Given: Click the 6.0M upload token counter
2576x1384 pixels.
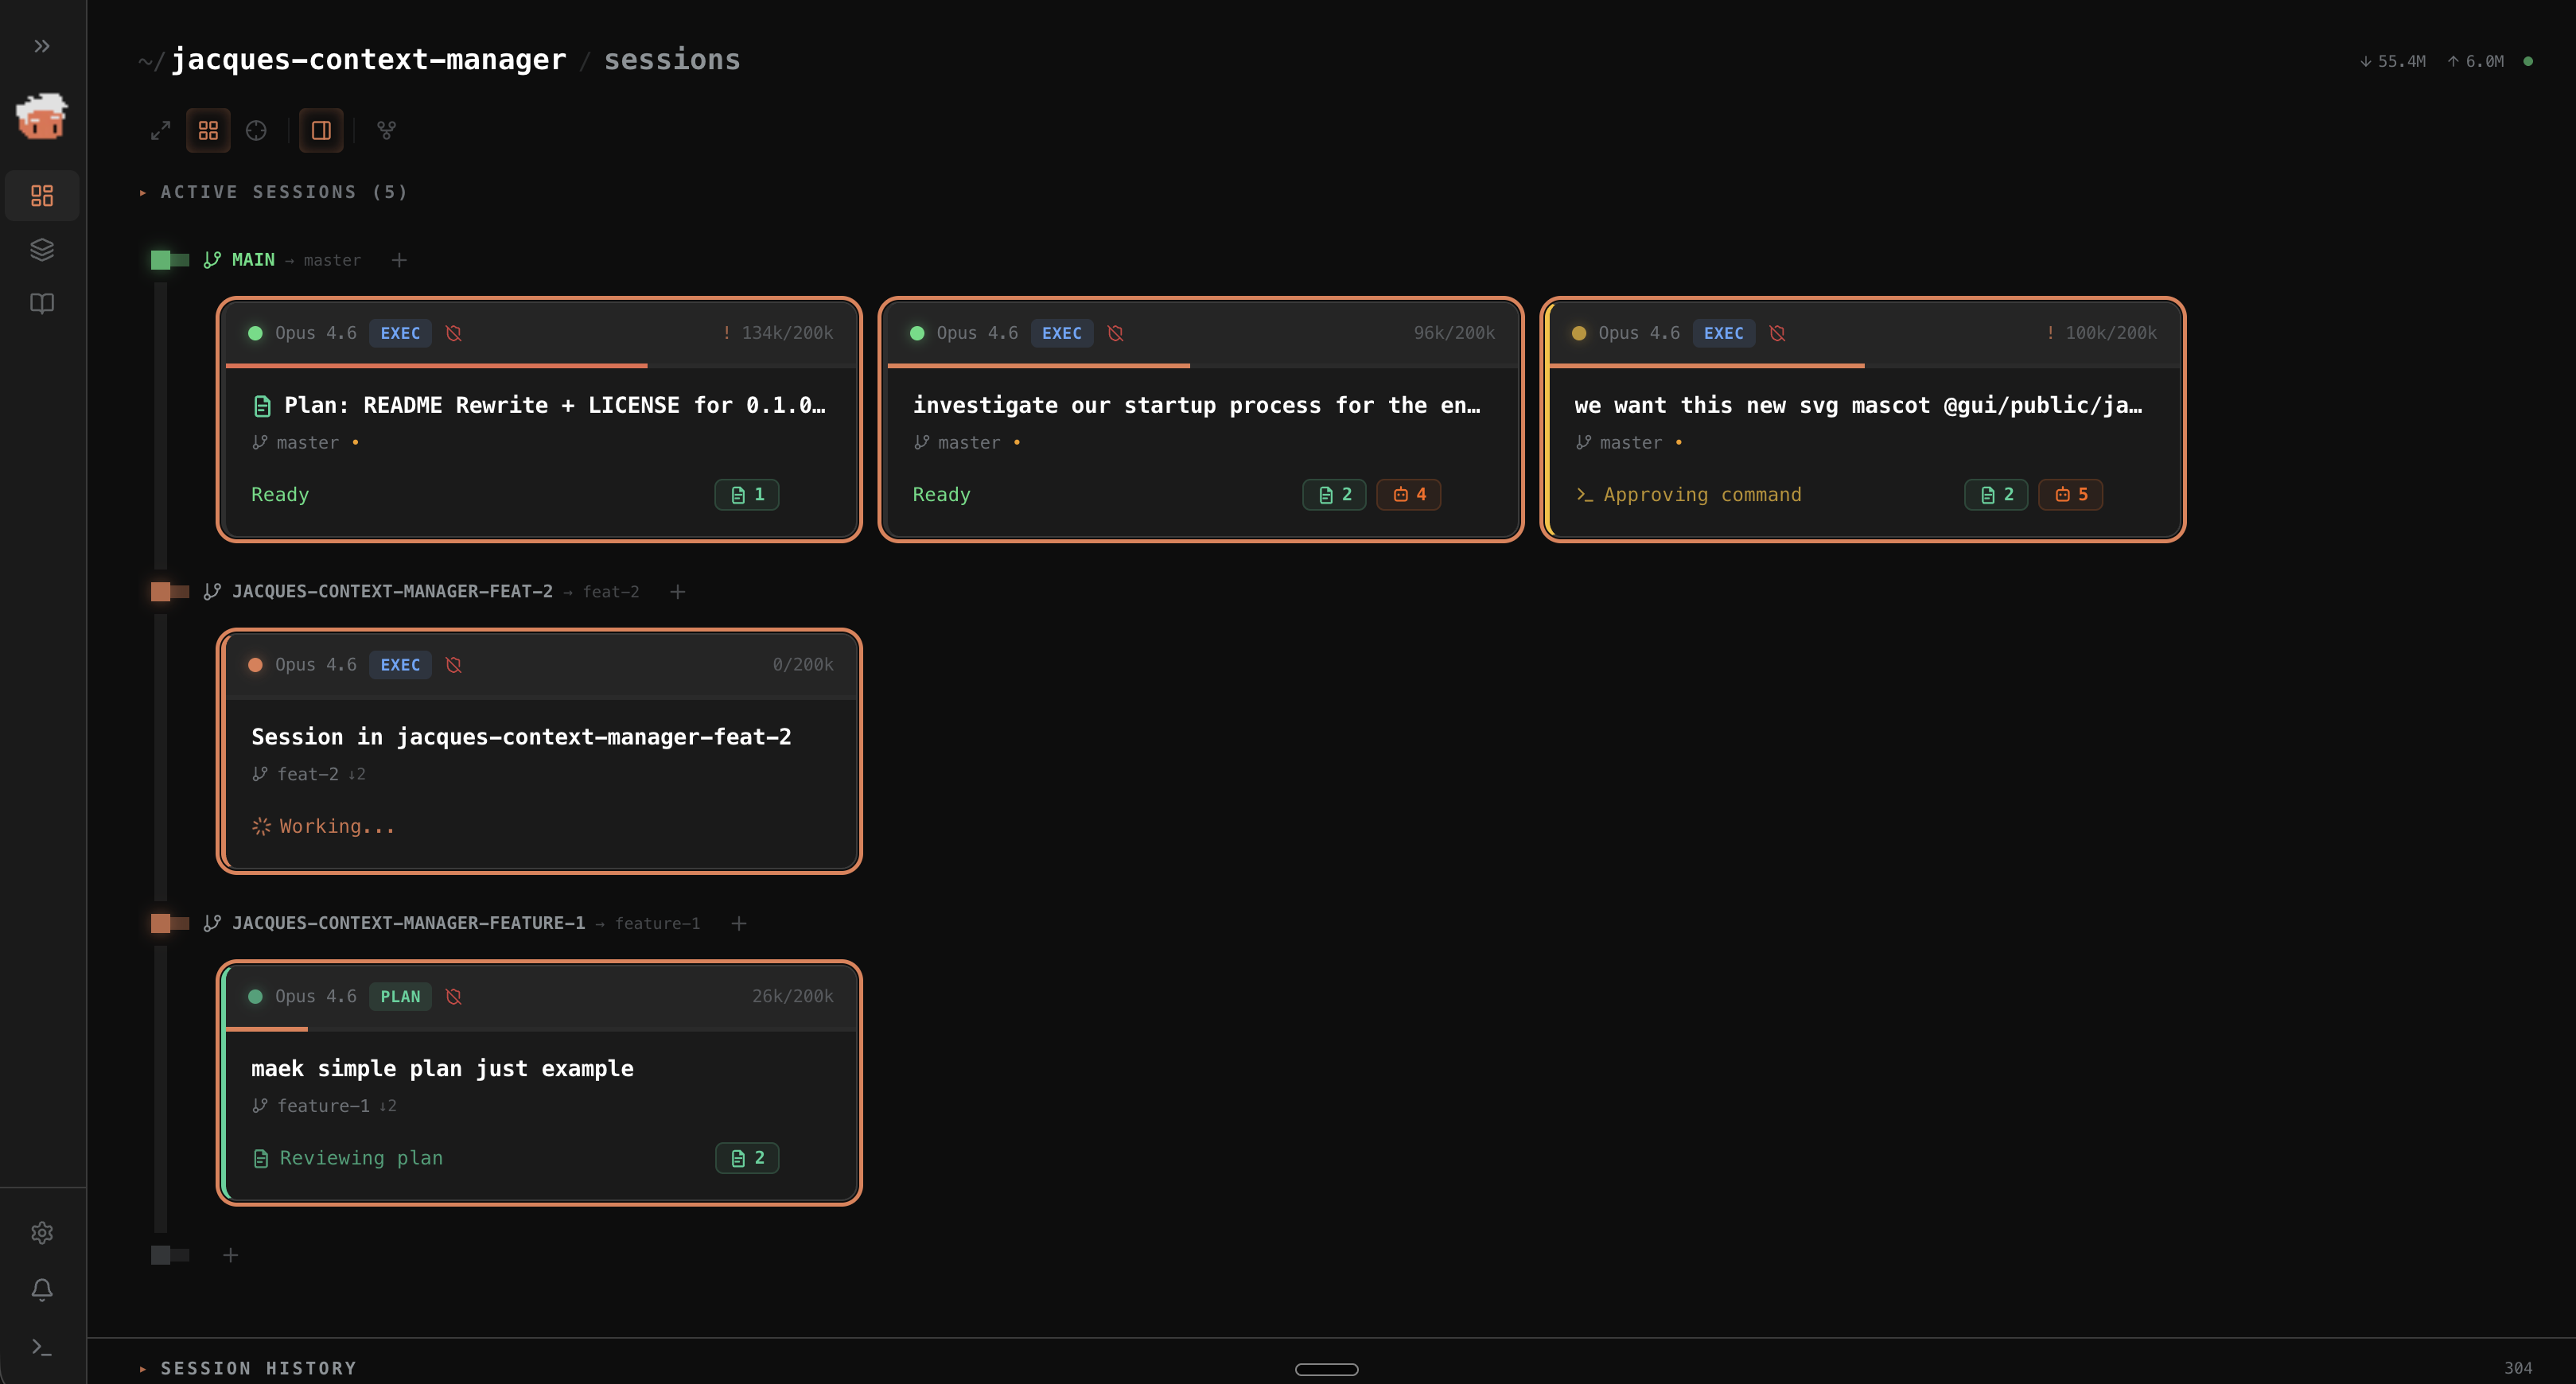Looking at the screenshot, I should (2476, 61).
